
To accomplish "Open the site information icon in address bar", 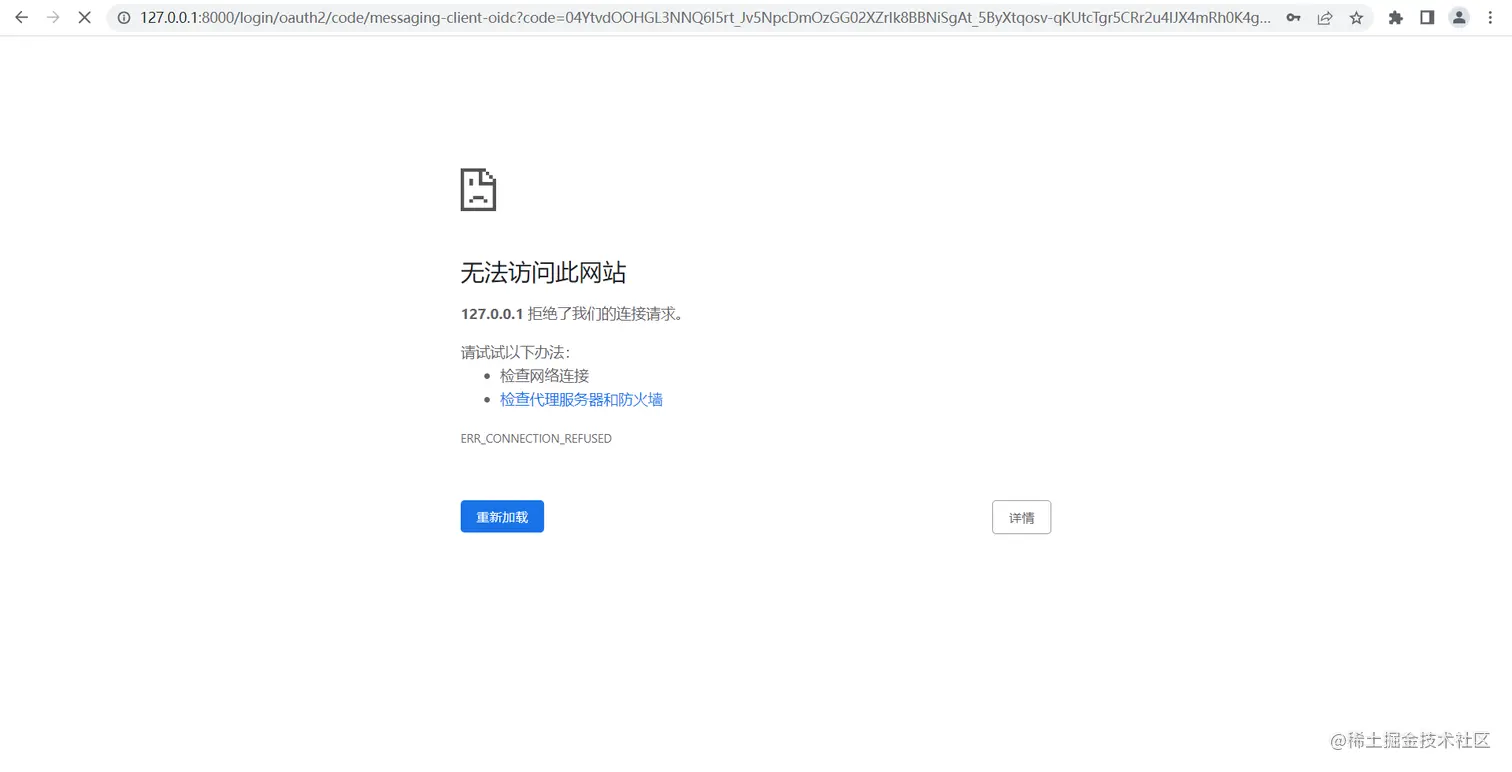I will pos(122,17).
